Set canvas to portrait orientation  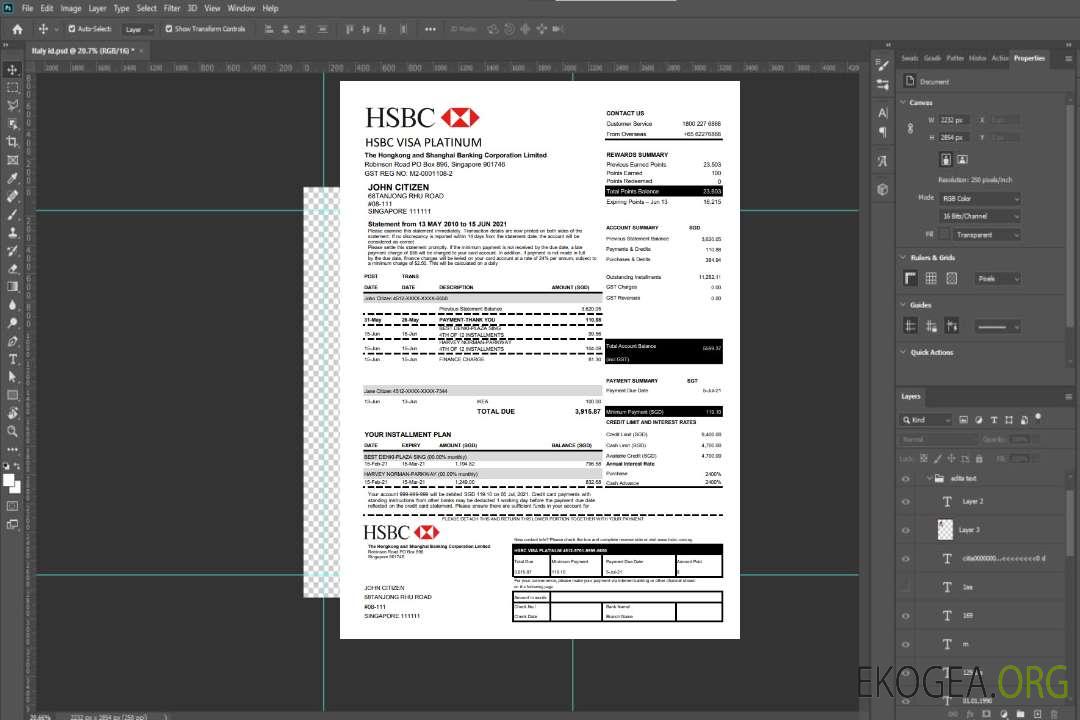[x=946, y=159]
